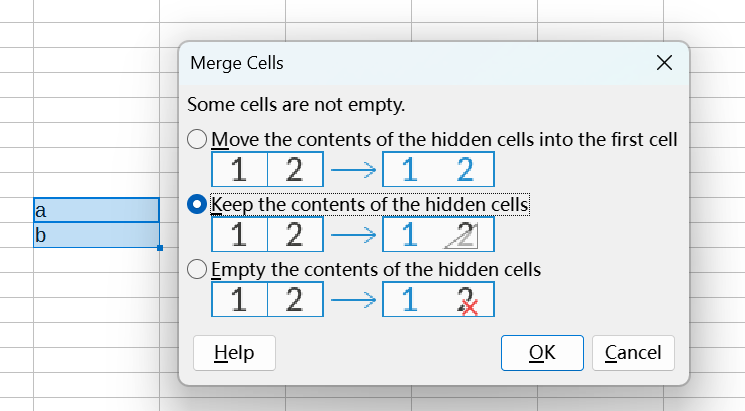Click the 'Merge Cells' dialog title bar

[x=418, y=63]
